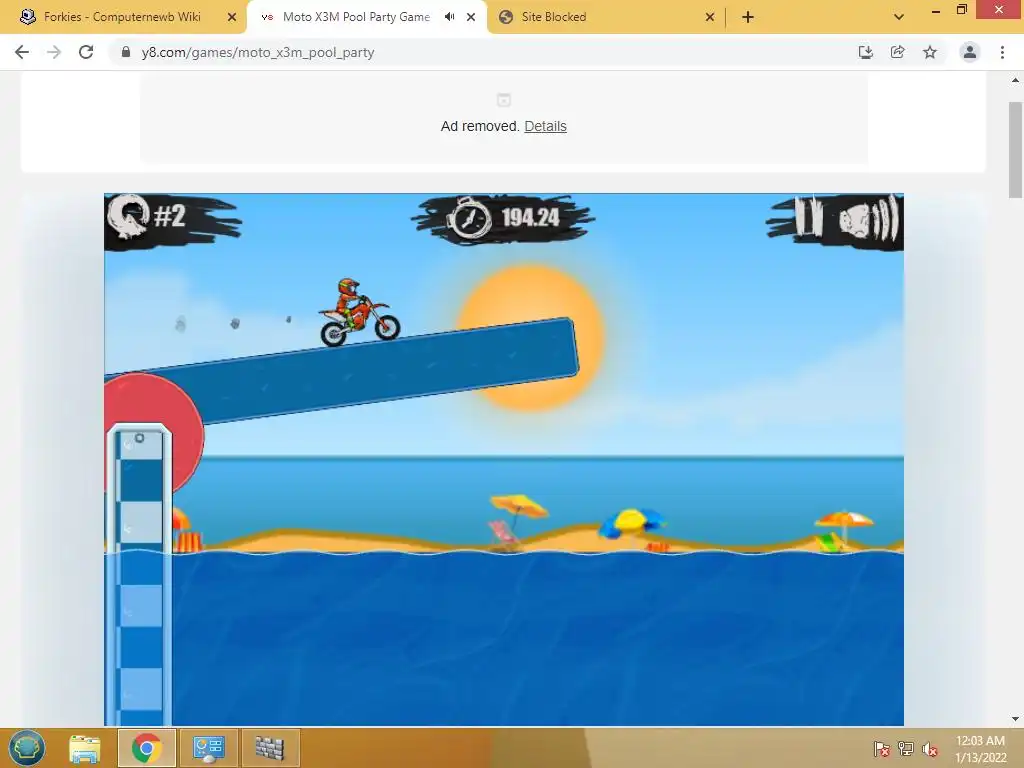Click the "Ad removed." notice text

480,126
